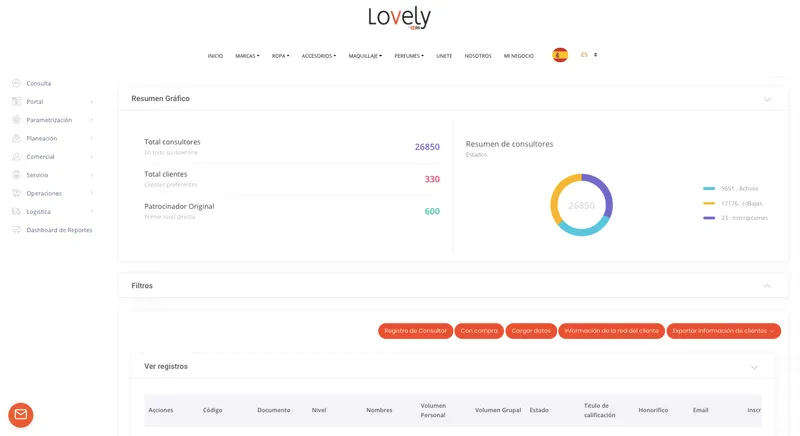Go to the NOSOTROS page
The height and width of the screenshot is (436, 800).
[478, 56]
